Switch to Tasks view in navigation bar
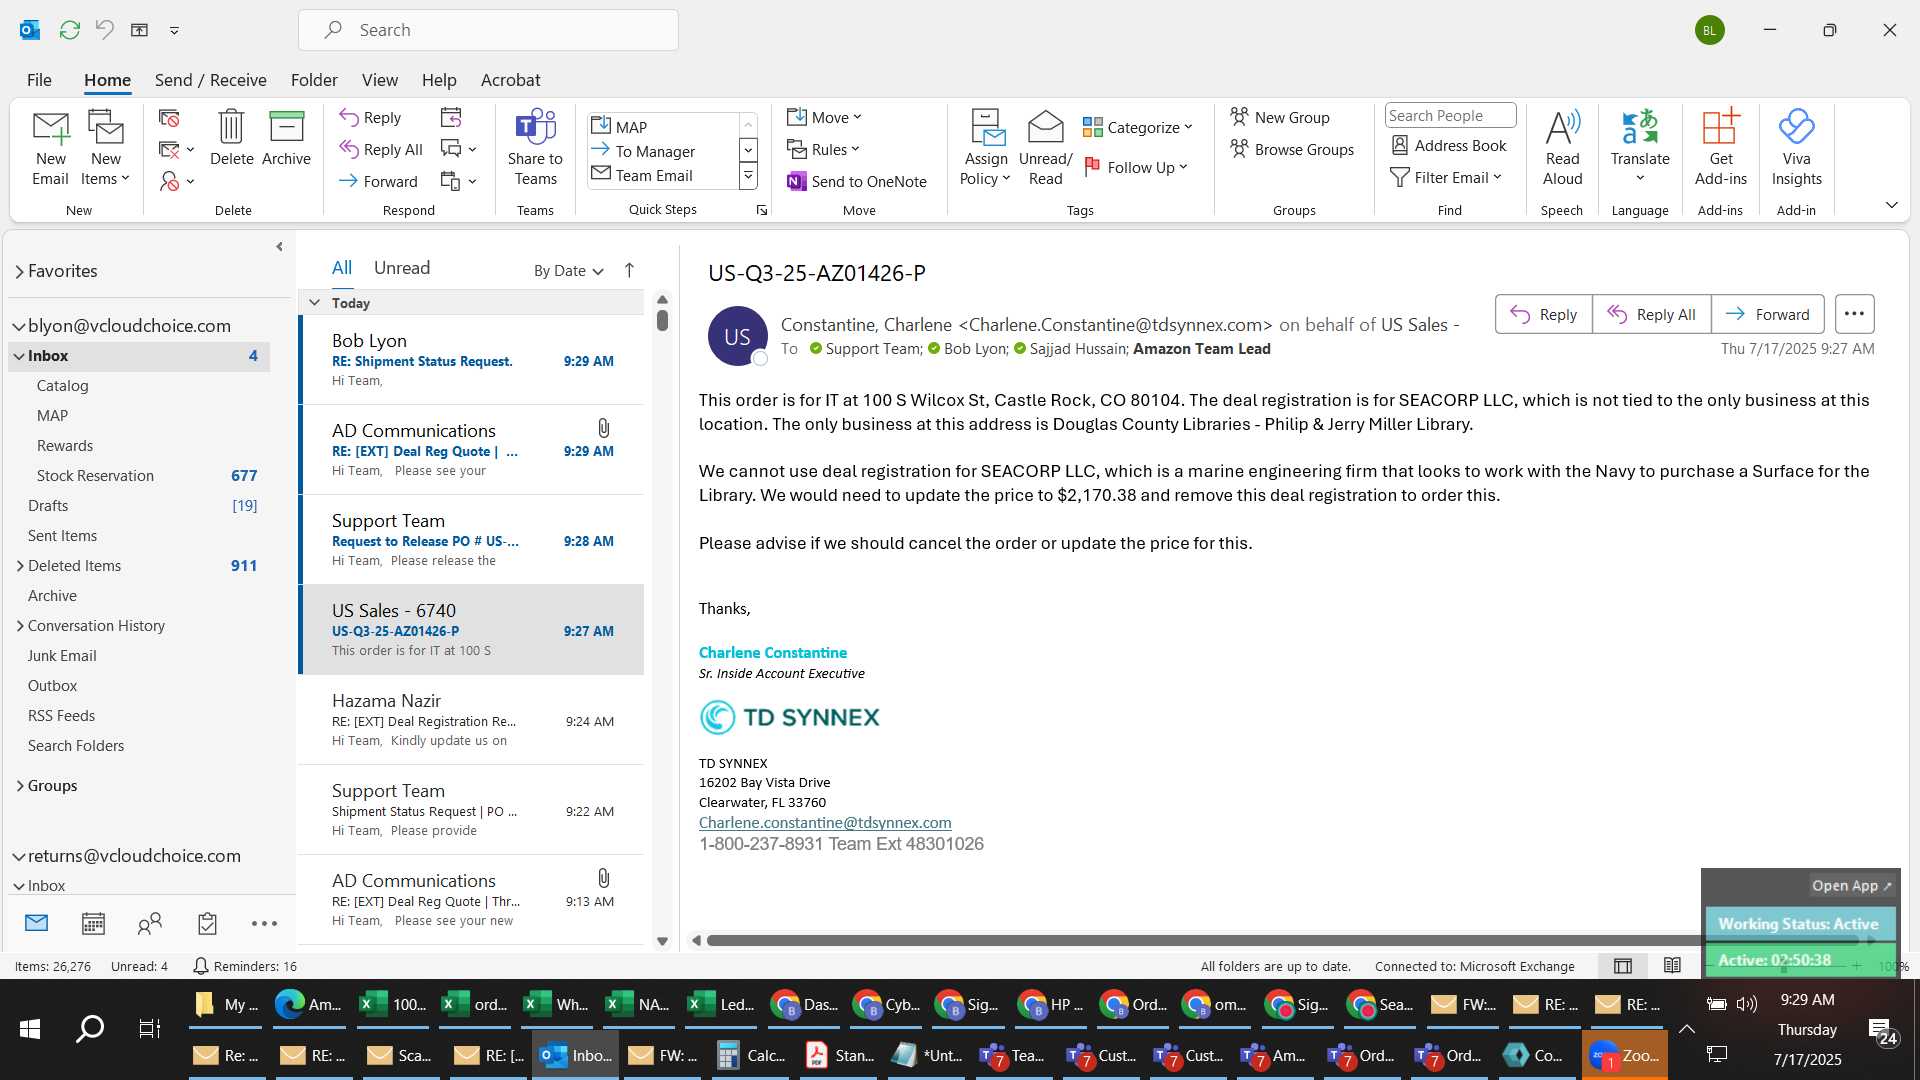Viewport: 1920px width, 1080px height. coord(207,923)
